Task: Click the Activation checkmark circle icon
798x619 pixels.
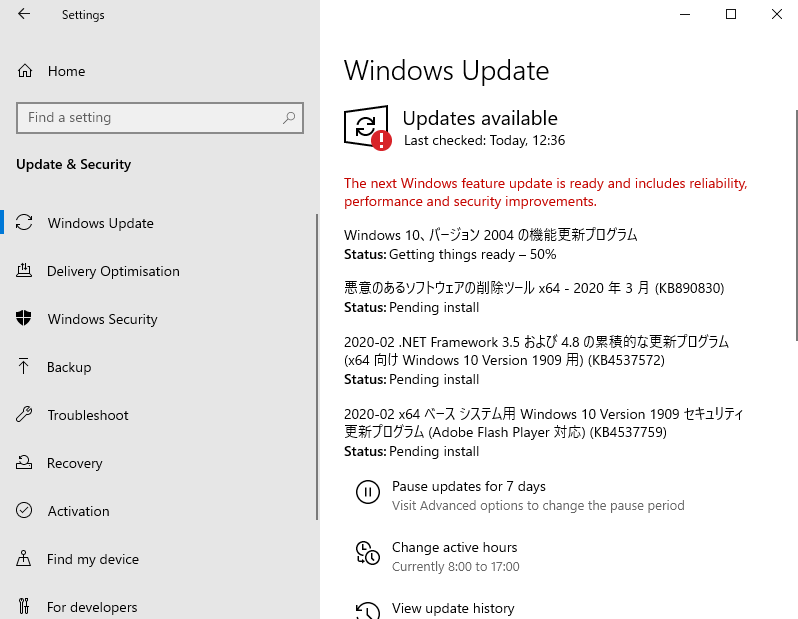Action: coord(24,510)
